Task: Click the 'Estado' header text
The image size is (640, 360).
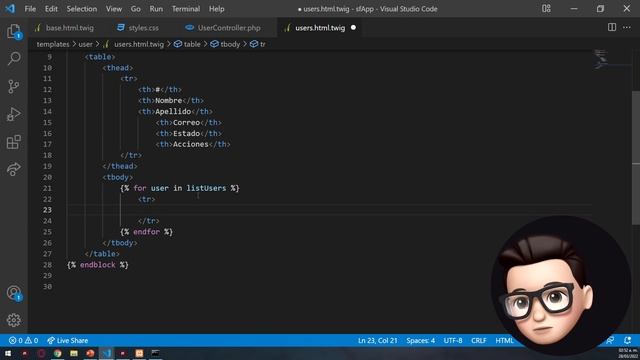Action: coord(186,133)
